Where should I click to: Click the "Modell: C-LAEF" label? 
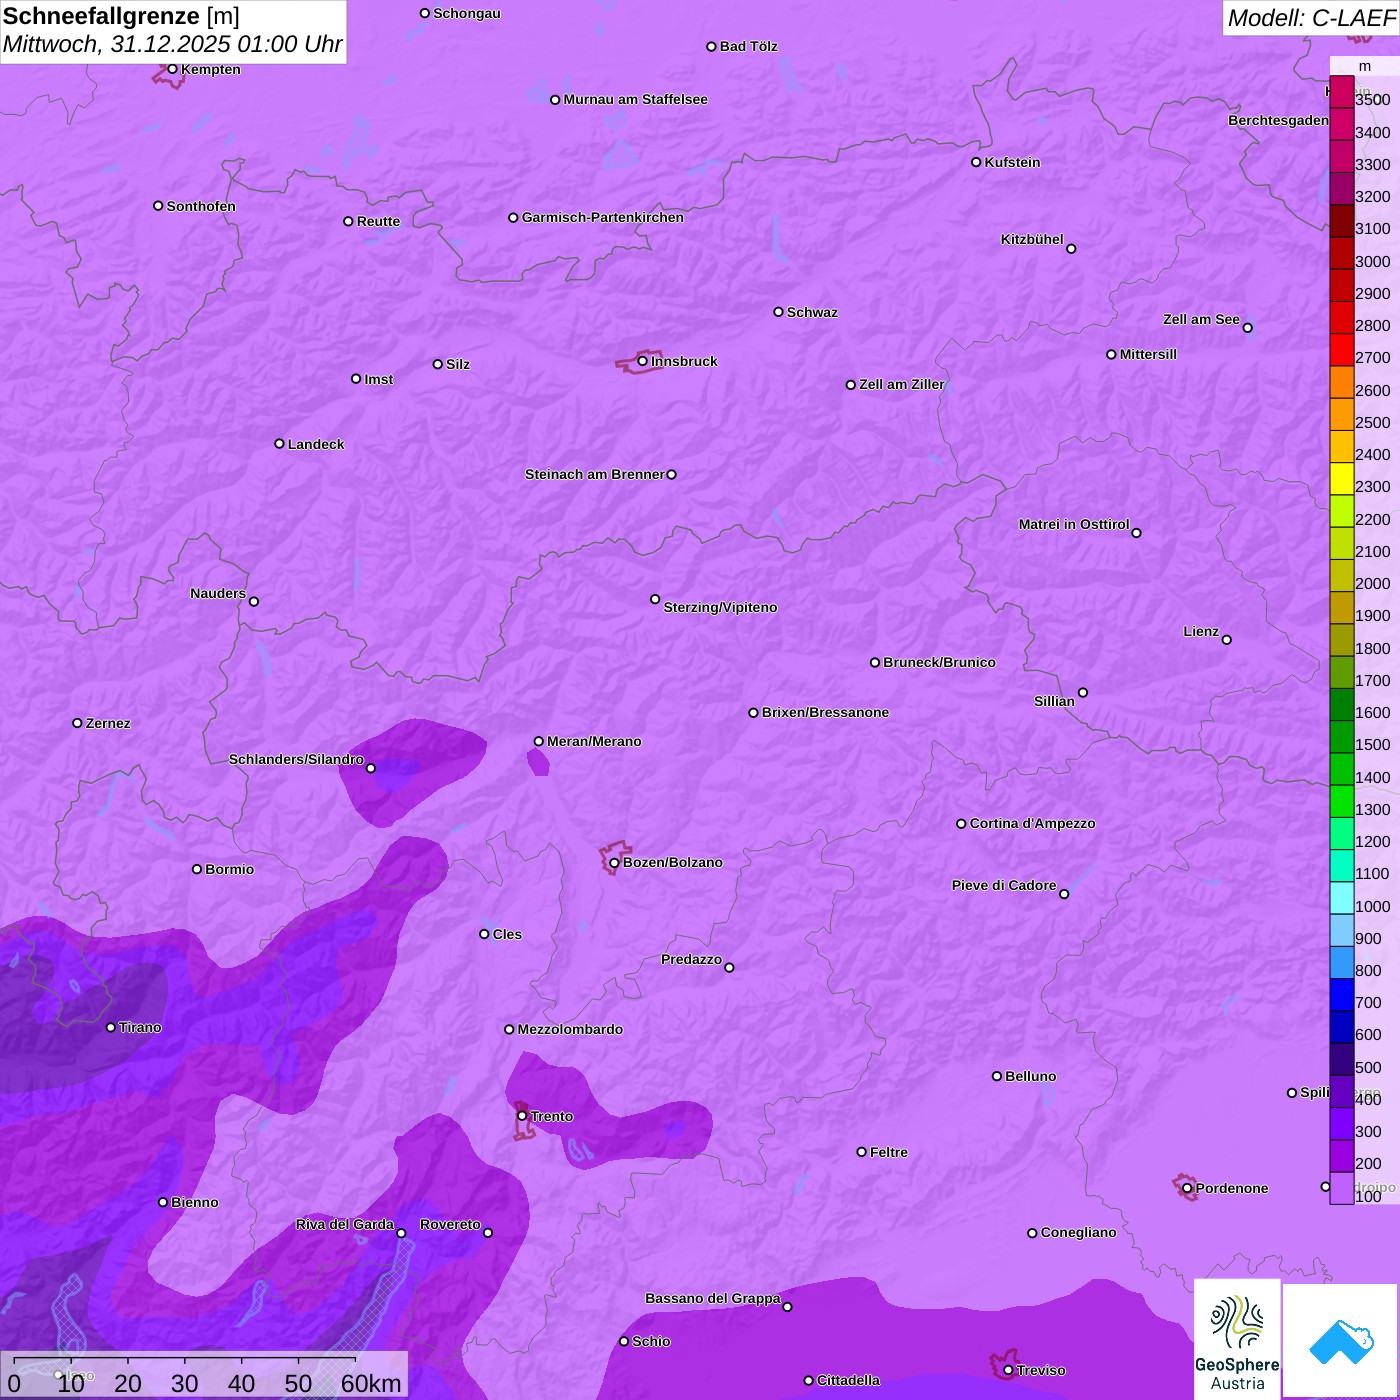1311,18
